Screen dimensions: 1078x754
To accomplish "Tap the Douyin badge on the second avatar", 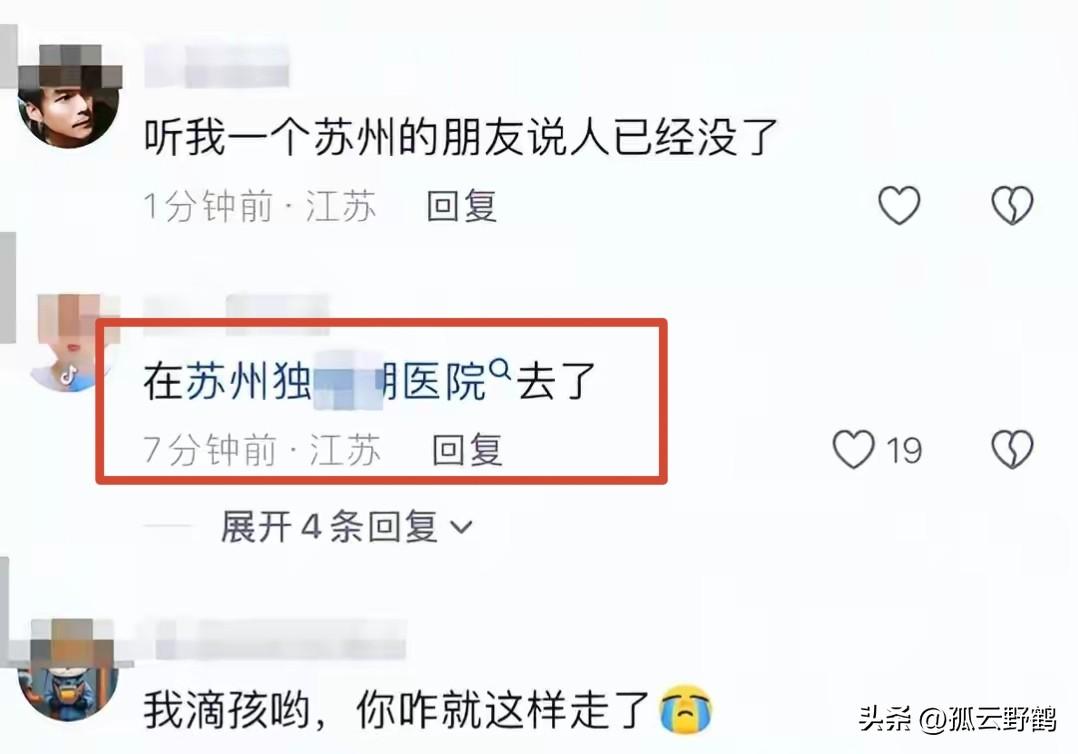I will point(68,375).
